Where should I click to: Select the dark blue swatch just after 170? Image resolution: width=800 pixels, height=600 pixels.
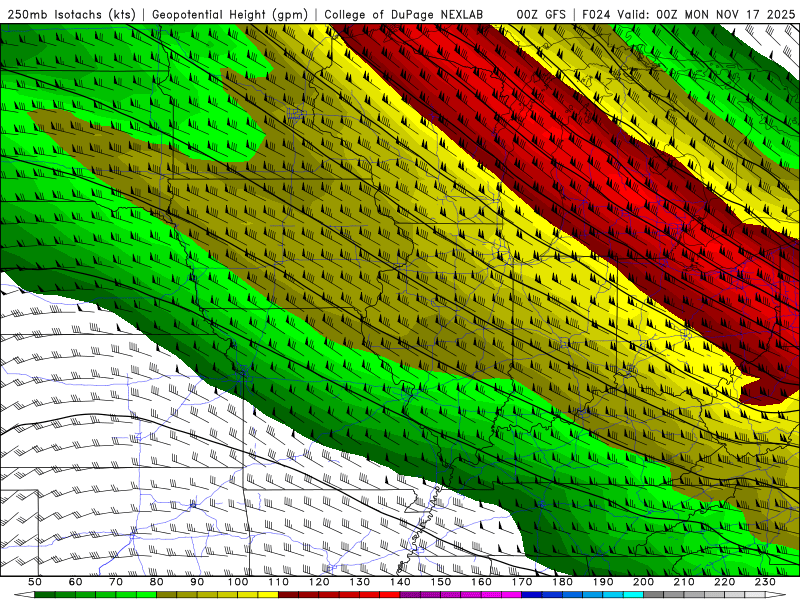[x=532, y=594]
